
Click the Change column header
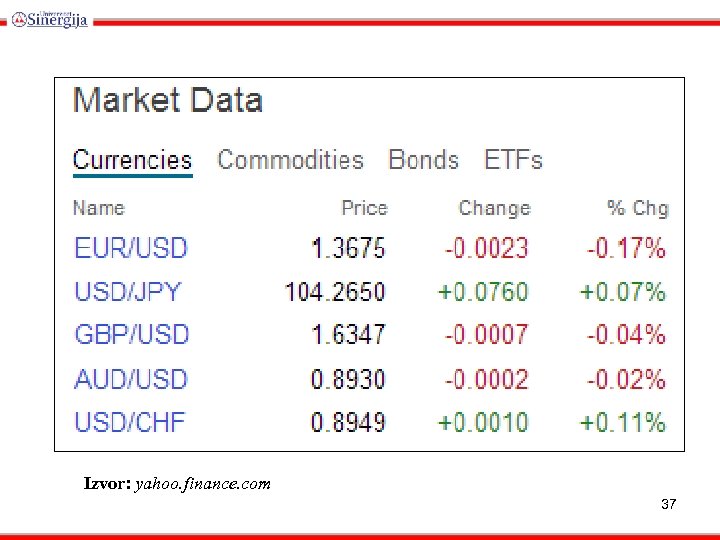494,208
